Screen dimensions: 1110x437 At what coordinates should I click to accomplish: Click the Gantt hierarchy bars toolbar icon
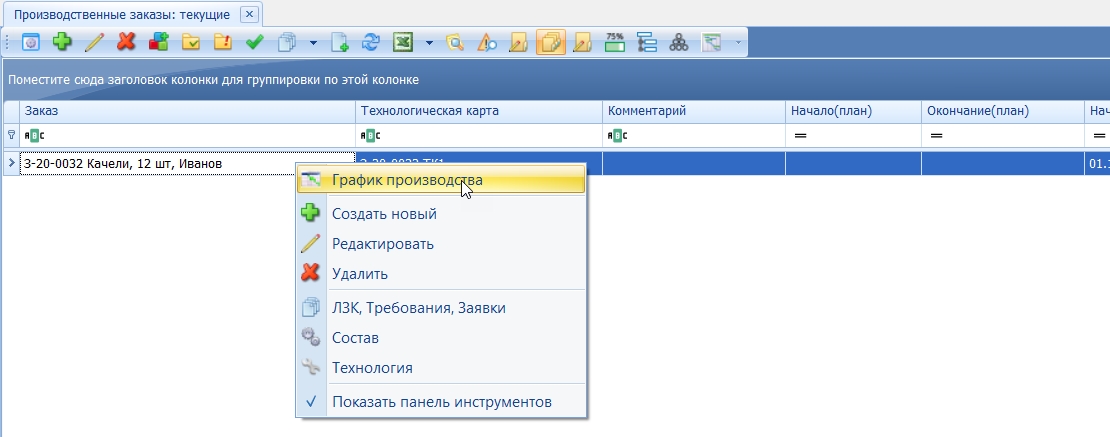tap(647, 42)
